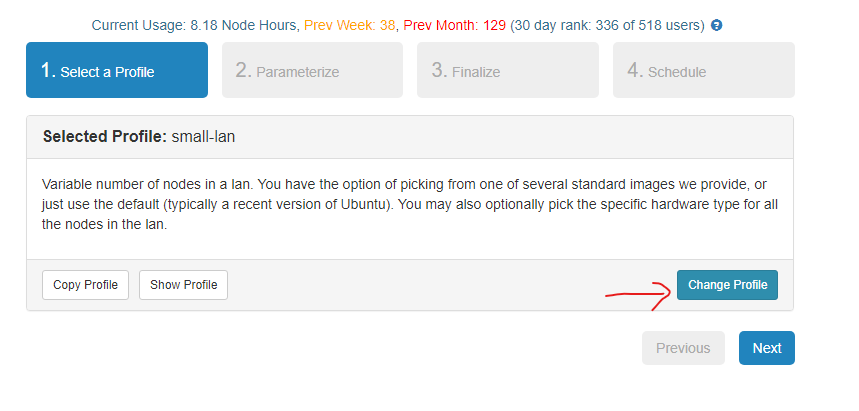Image resolution: width=859 pixels, height=411 pixels.
Task: Open step 1 Select a Profile
Action: (x=117, y=70)
